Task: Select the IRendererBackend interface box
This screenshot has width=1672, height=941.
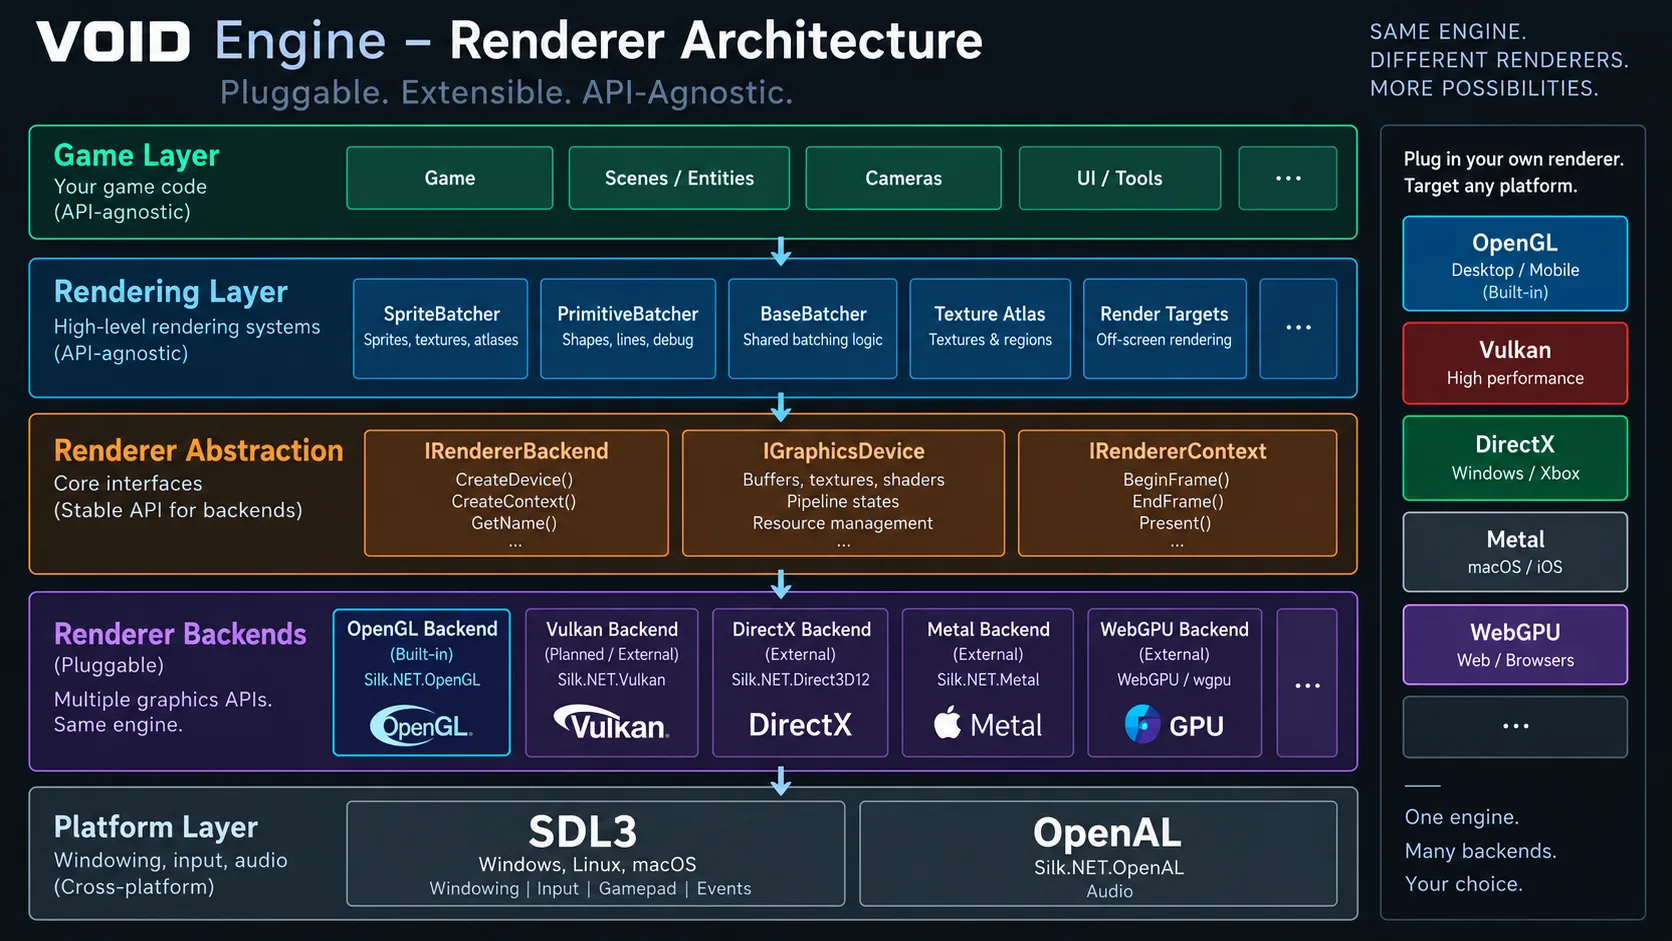Action: click(516, 493)
